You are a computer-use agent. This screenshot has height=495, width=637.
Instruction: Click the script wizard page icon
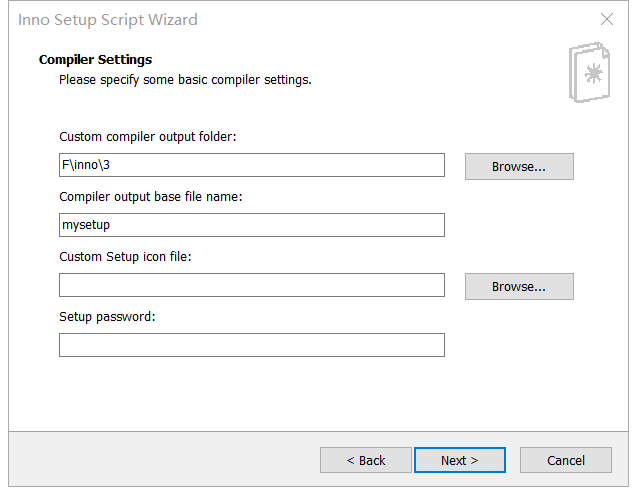(x=589, y=72)
